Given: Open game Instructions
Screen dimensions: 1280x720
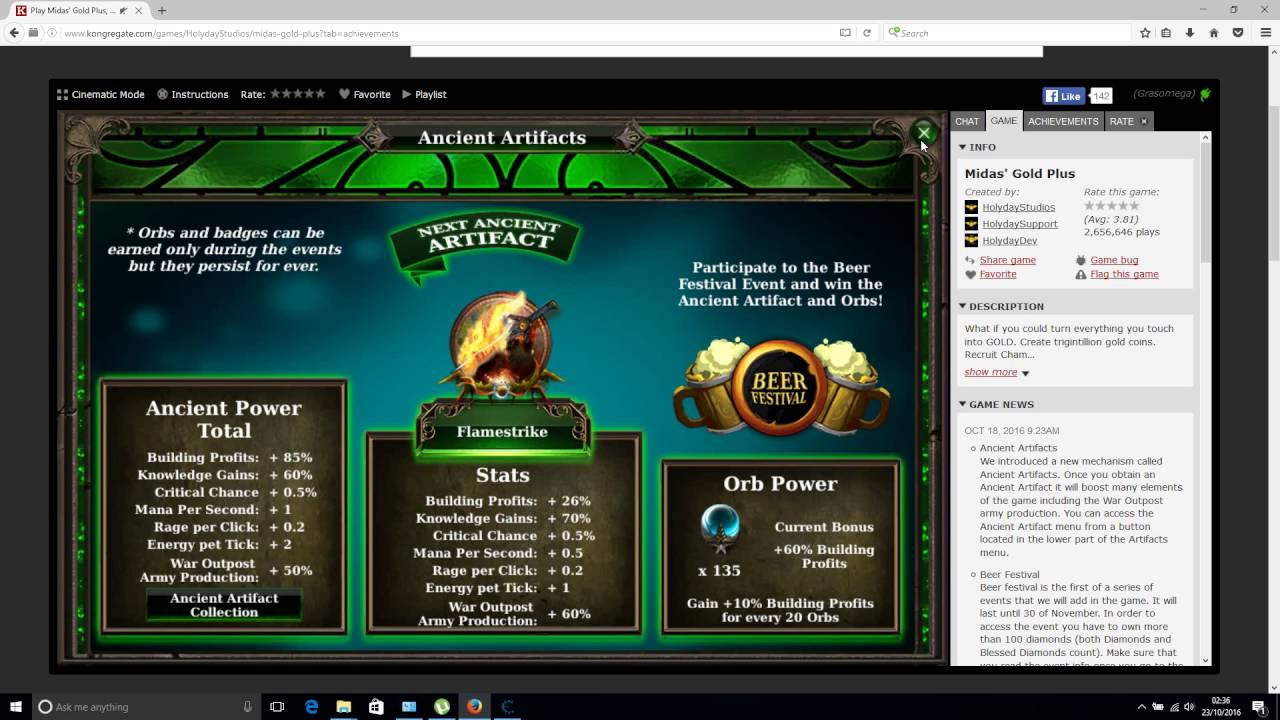Looking at the screenshot, I should coord(193,94).
